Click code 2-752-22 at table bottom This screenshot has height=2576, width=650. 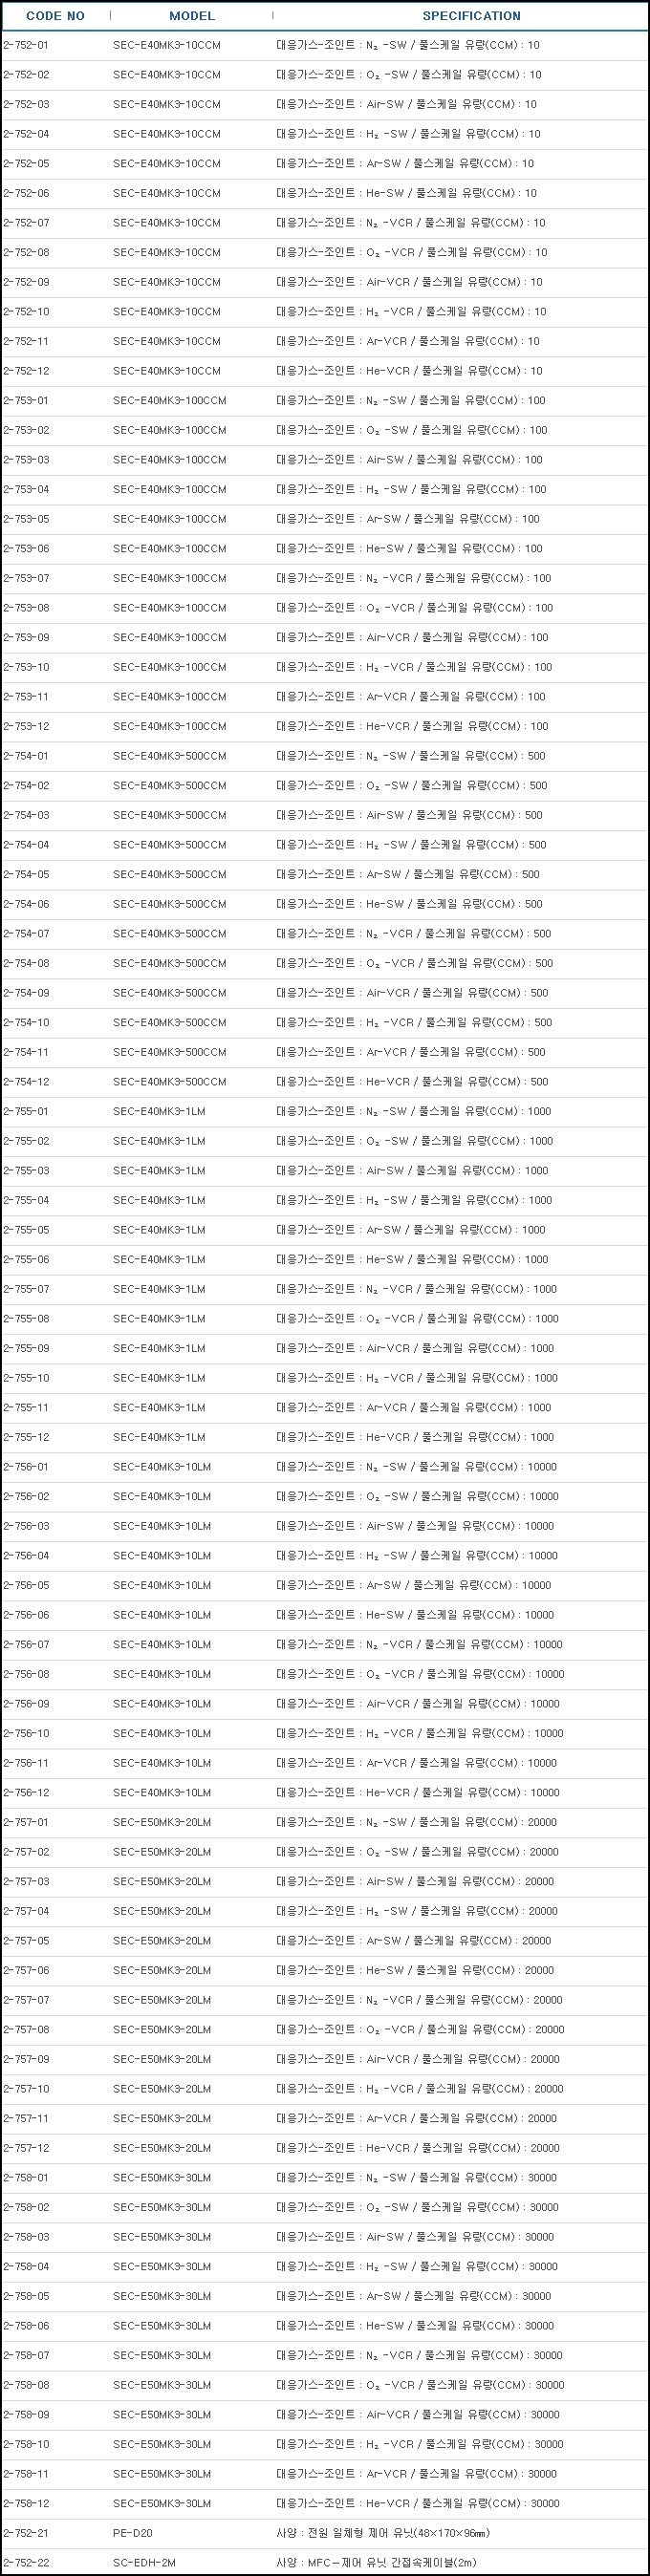(x=25, y=2563)
